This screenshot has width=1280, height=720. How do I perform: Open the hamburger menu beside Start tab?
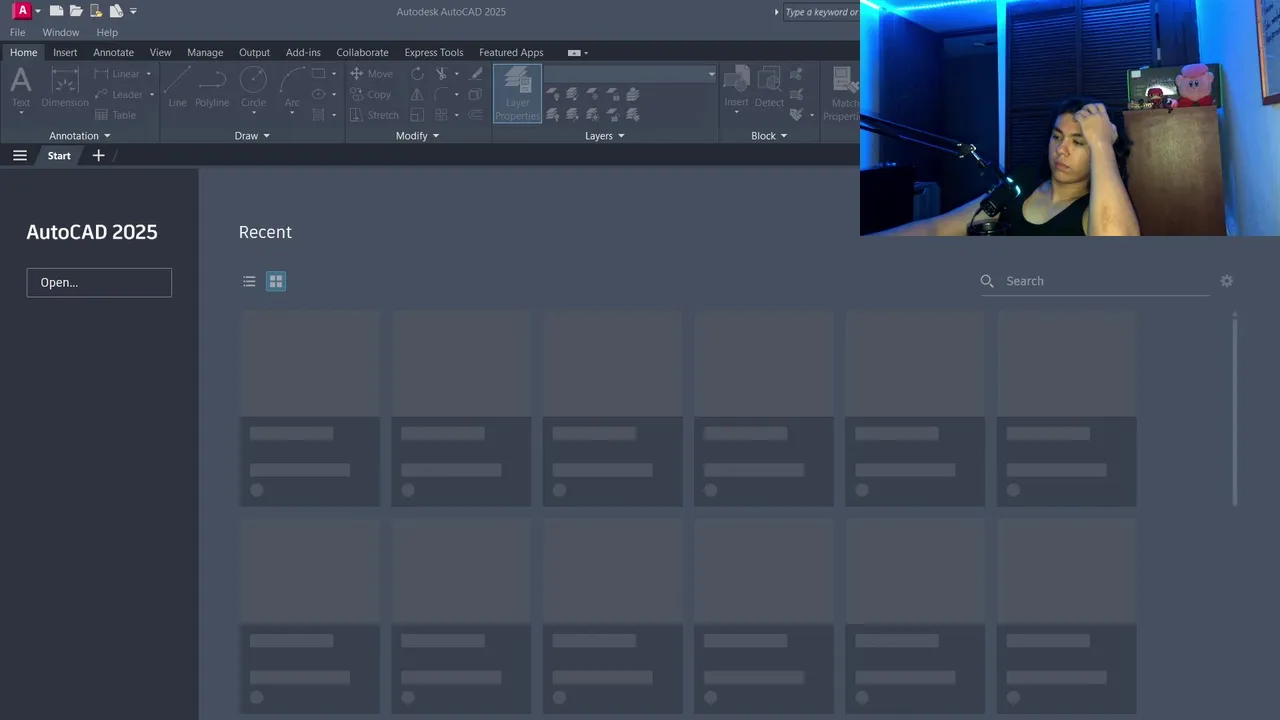(x=20, y=155)
